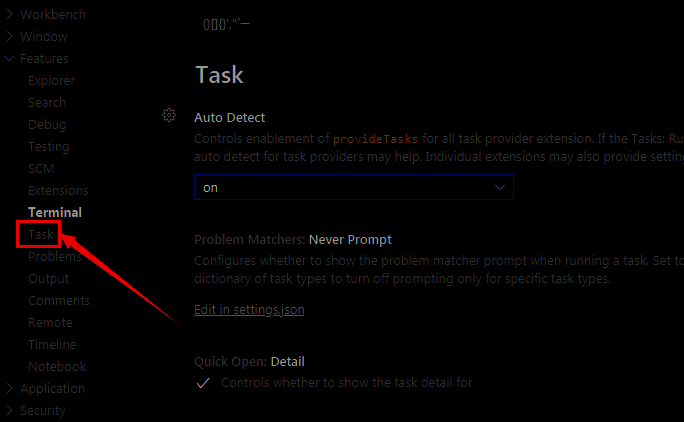Go to the Search settings category

point(47,103)
